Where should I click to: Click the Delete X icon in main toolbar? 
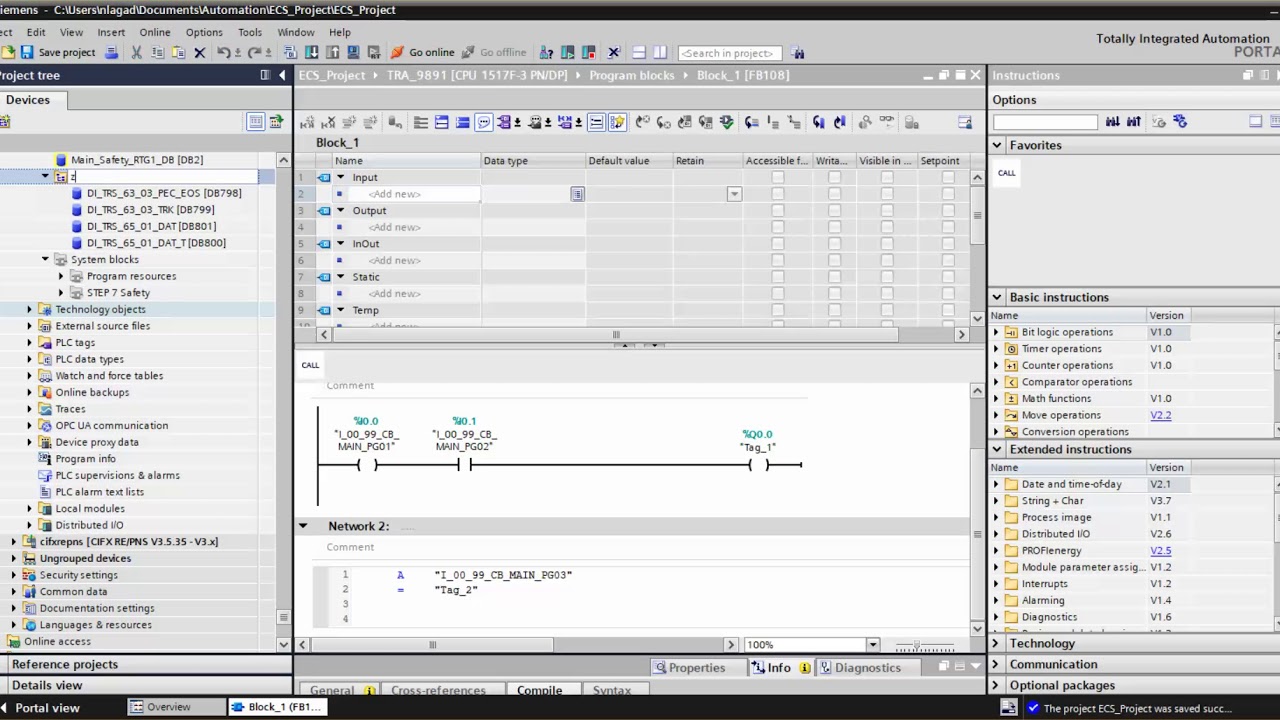pos(199,52)
